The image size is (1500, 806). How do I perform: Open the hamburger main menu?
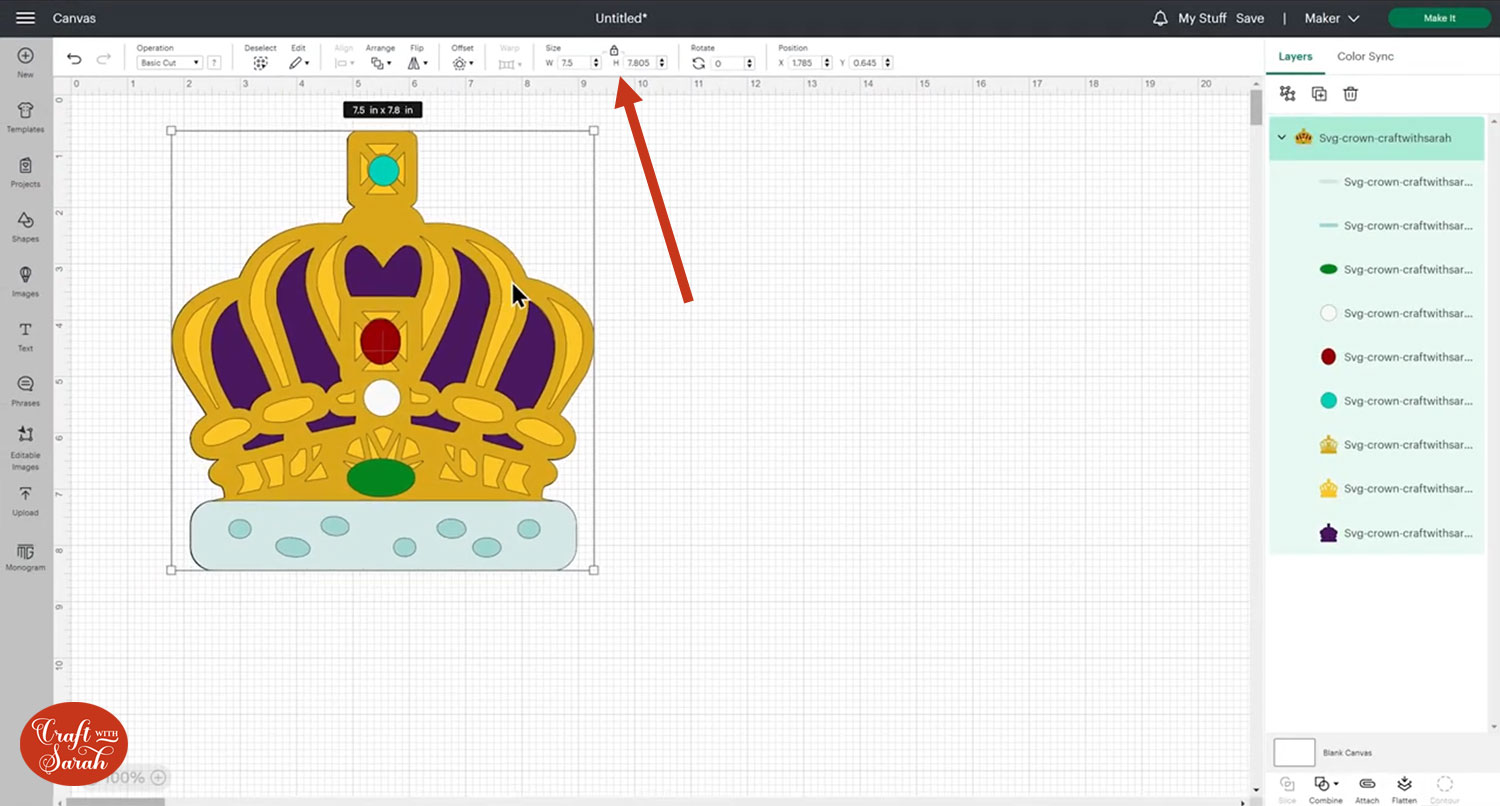(26, 18)
